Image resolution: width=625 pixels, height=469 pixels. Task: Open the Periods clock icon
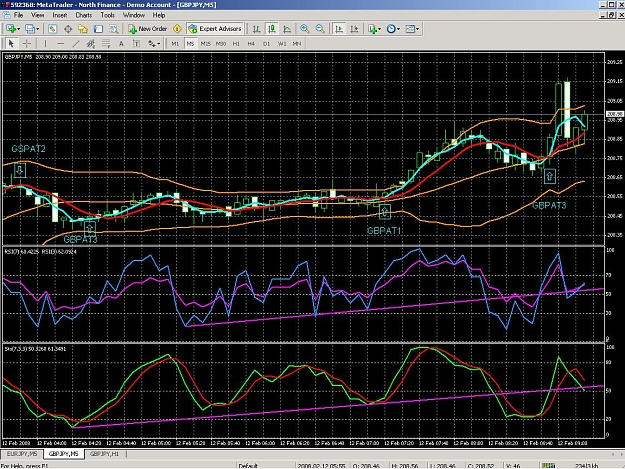coord(391,29)
